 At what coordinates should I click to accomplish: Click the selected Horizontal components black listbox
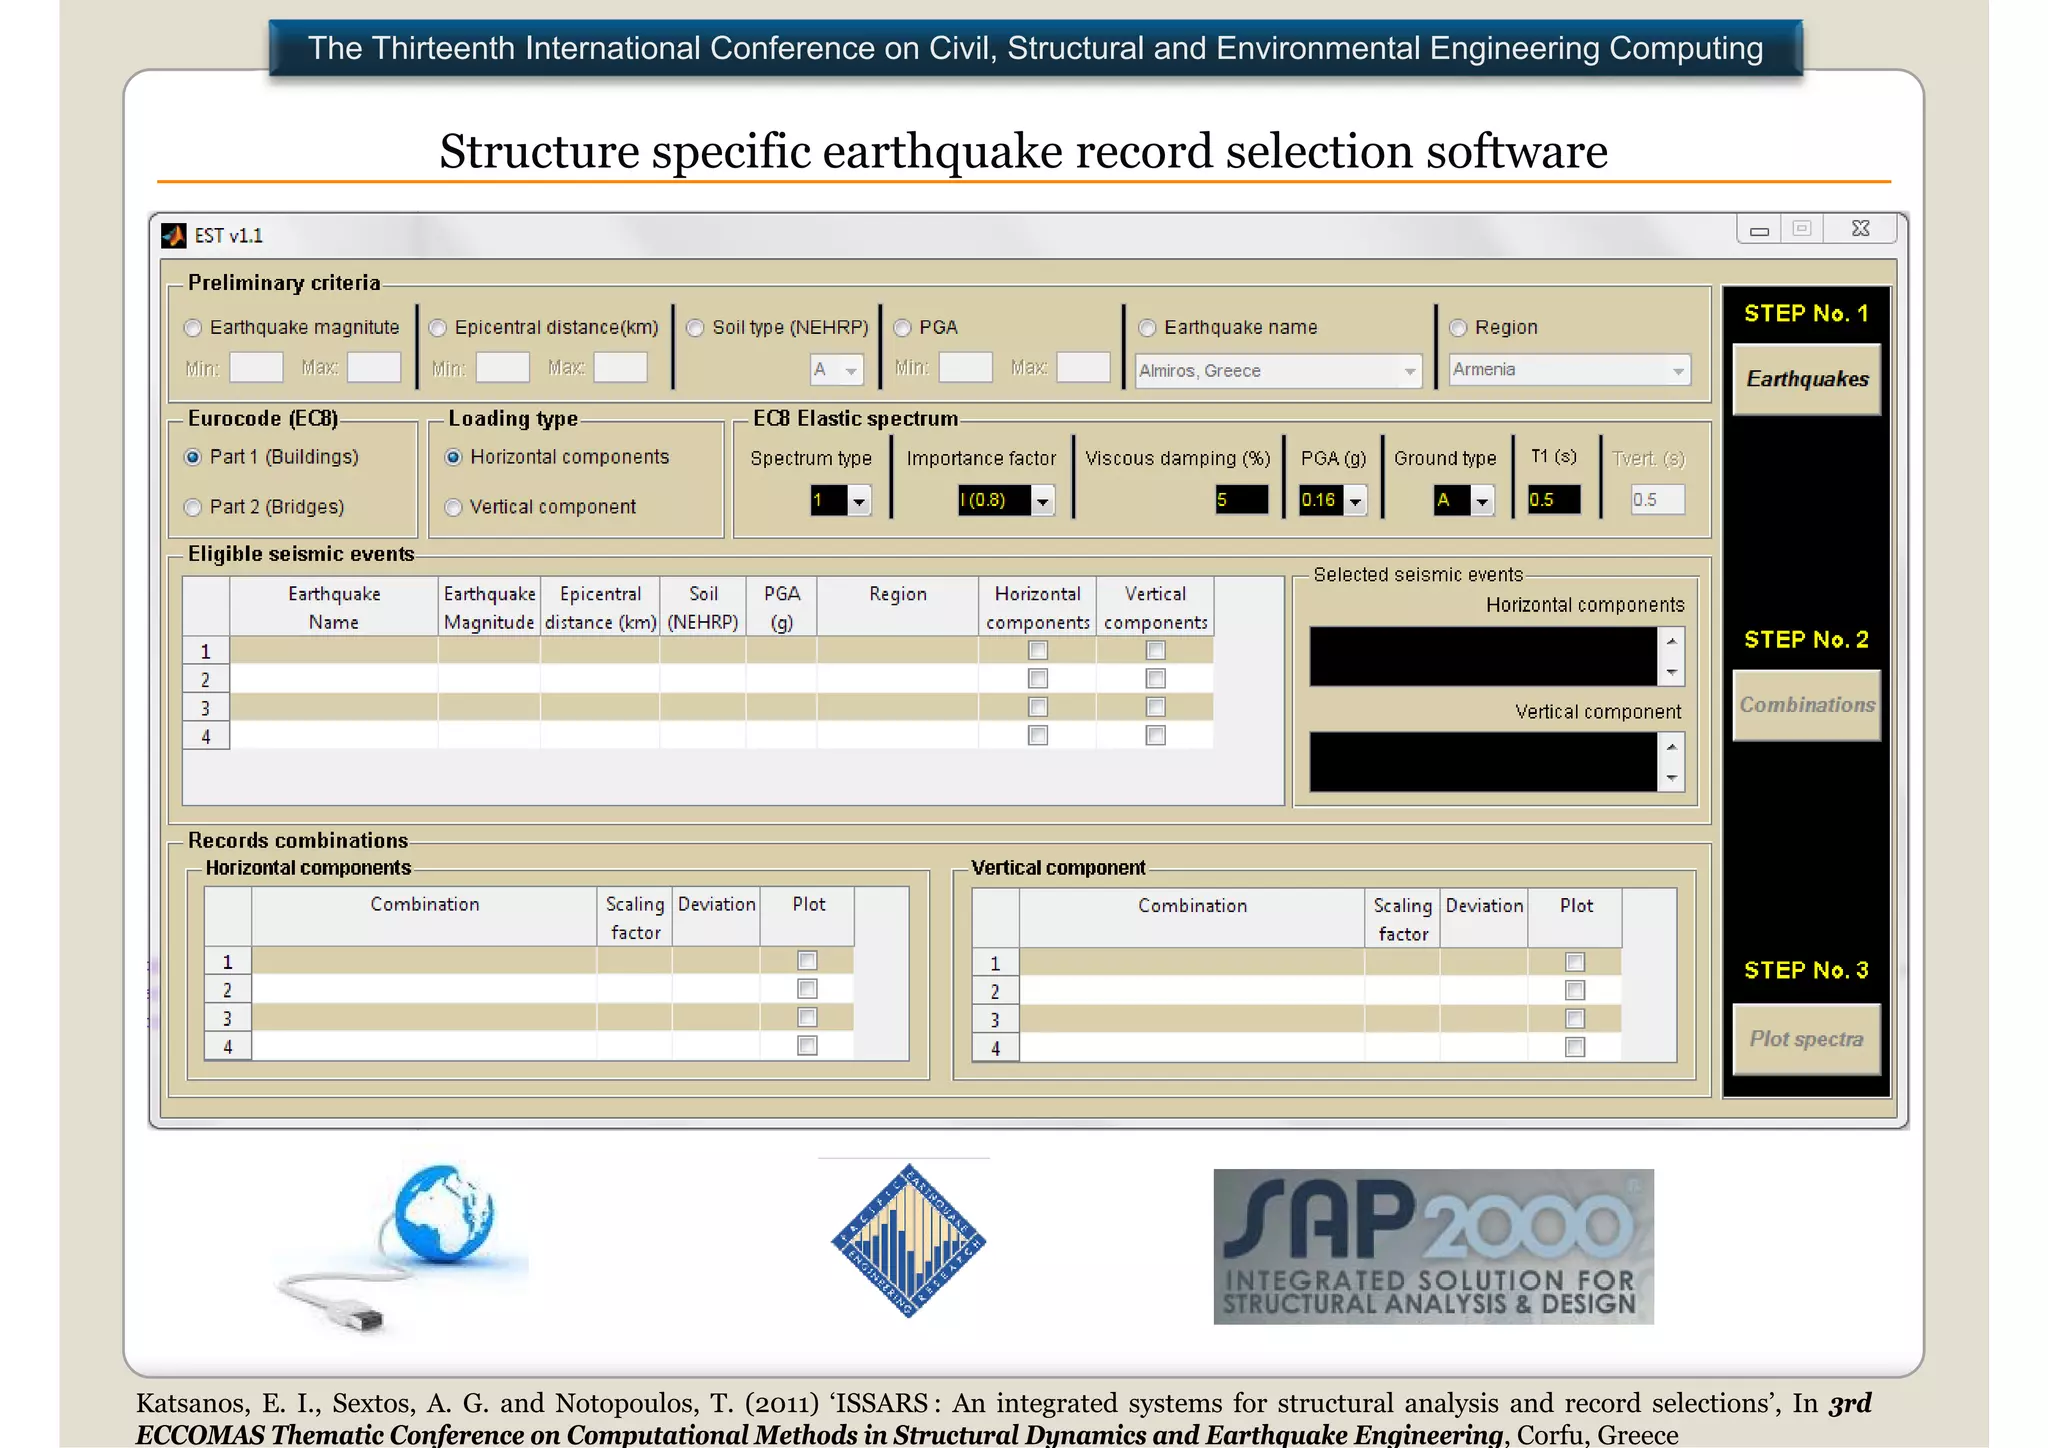1483,656
